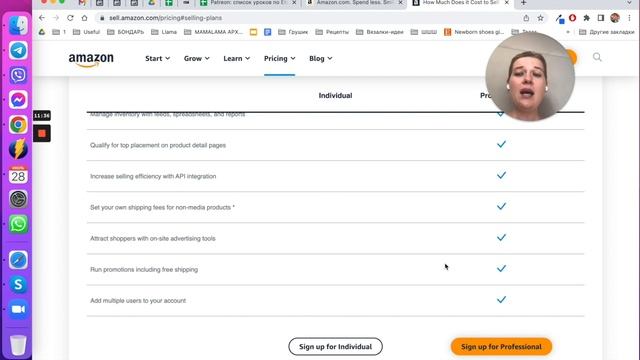Open the Trash in the dock
Screen dimensions: 640x360
point(18,345)
